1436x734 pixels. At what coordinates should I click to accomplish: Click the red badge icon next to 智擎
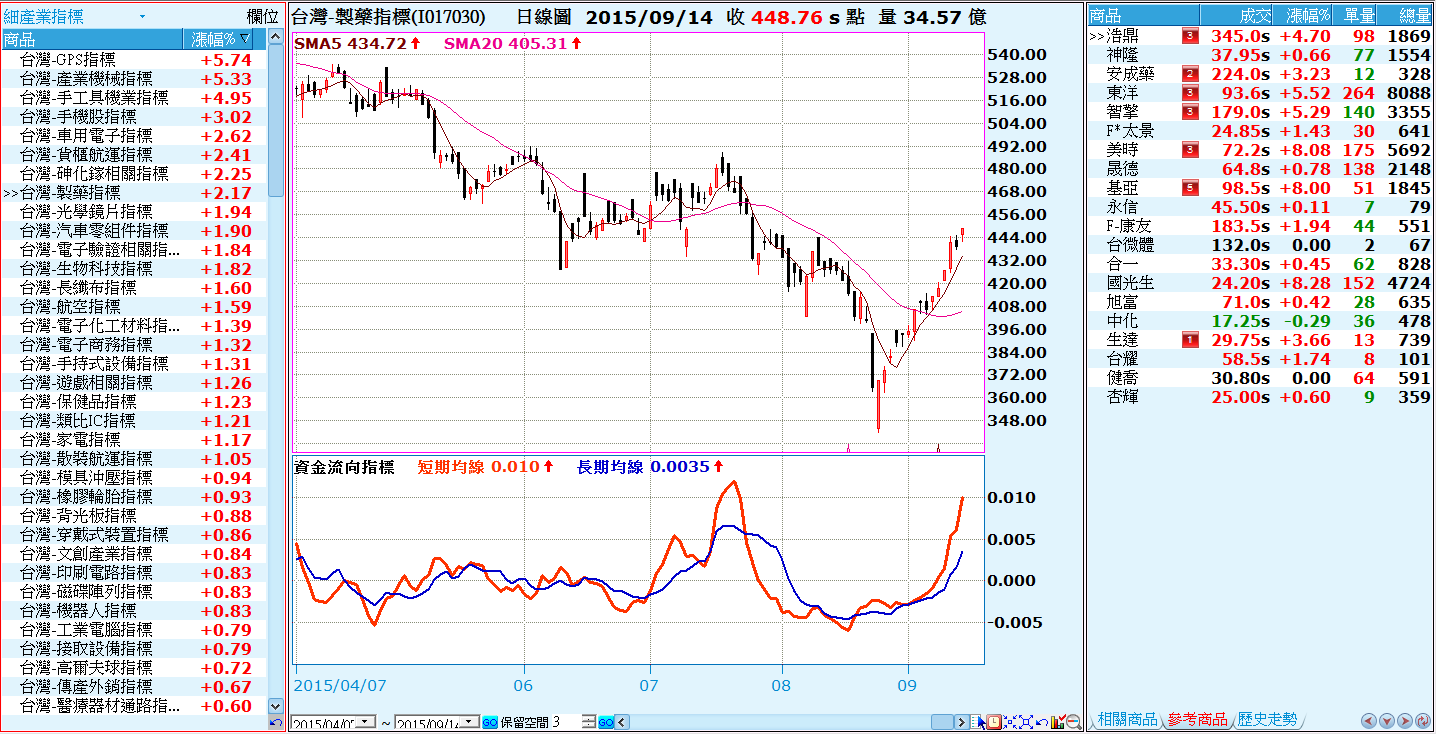coord(1190,112)
